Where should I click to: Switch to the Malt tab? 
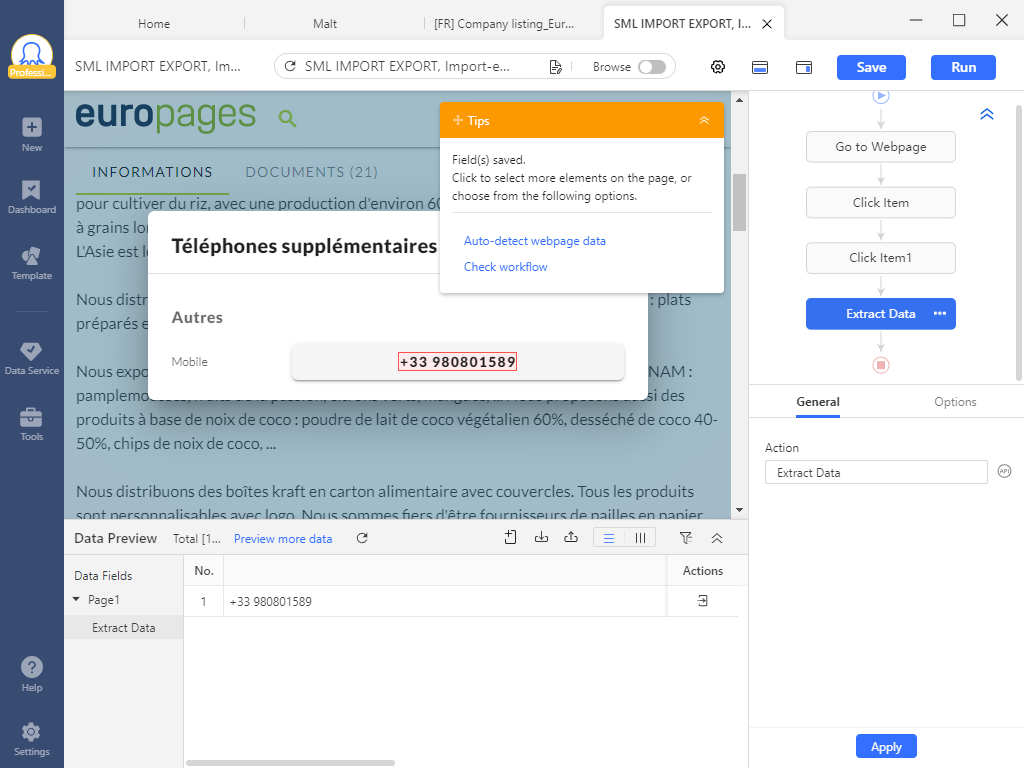pos(325,24)
